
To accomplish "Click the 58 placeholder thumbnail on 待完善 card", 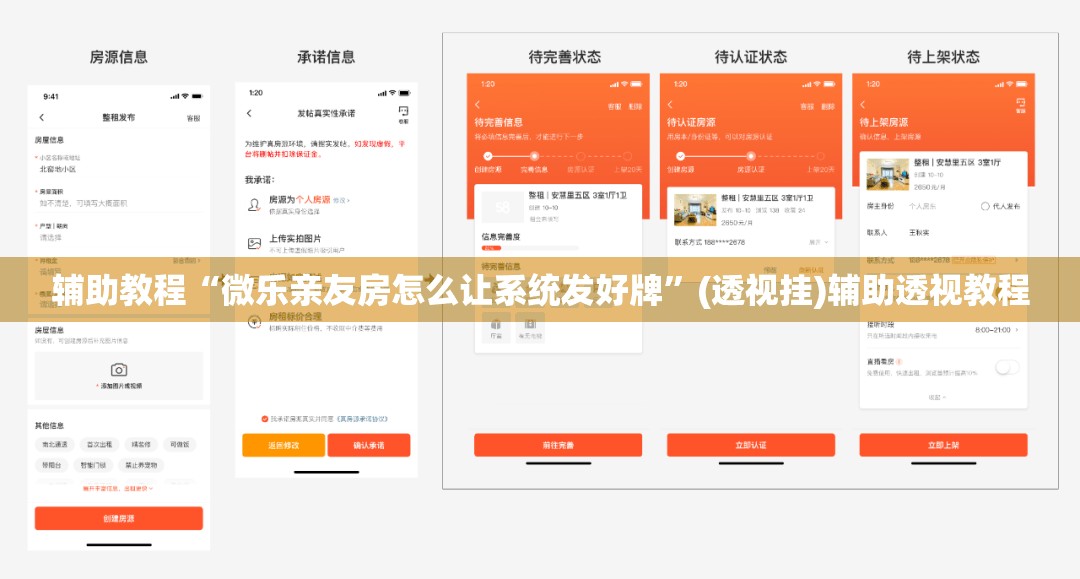I will pos(502,207).
